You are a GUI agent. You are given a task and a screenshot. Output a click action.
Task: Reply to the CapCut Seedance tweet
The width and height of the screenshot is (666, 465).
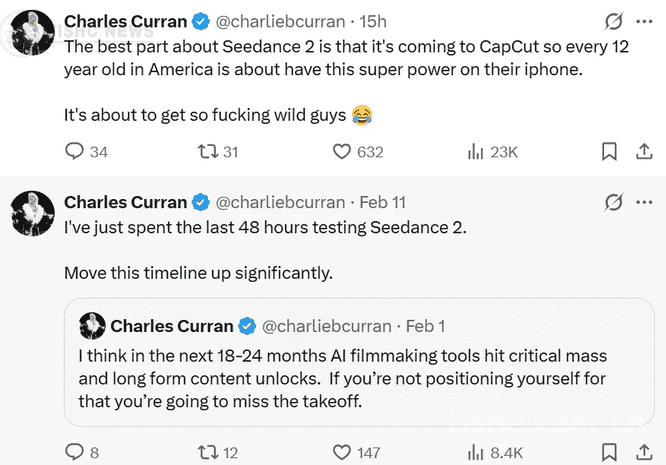click(x=75, y=152)
